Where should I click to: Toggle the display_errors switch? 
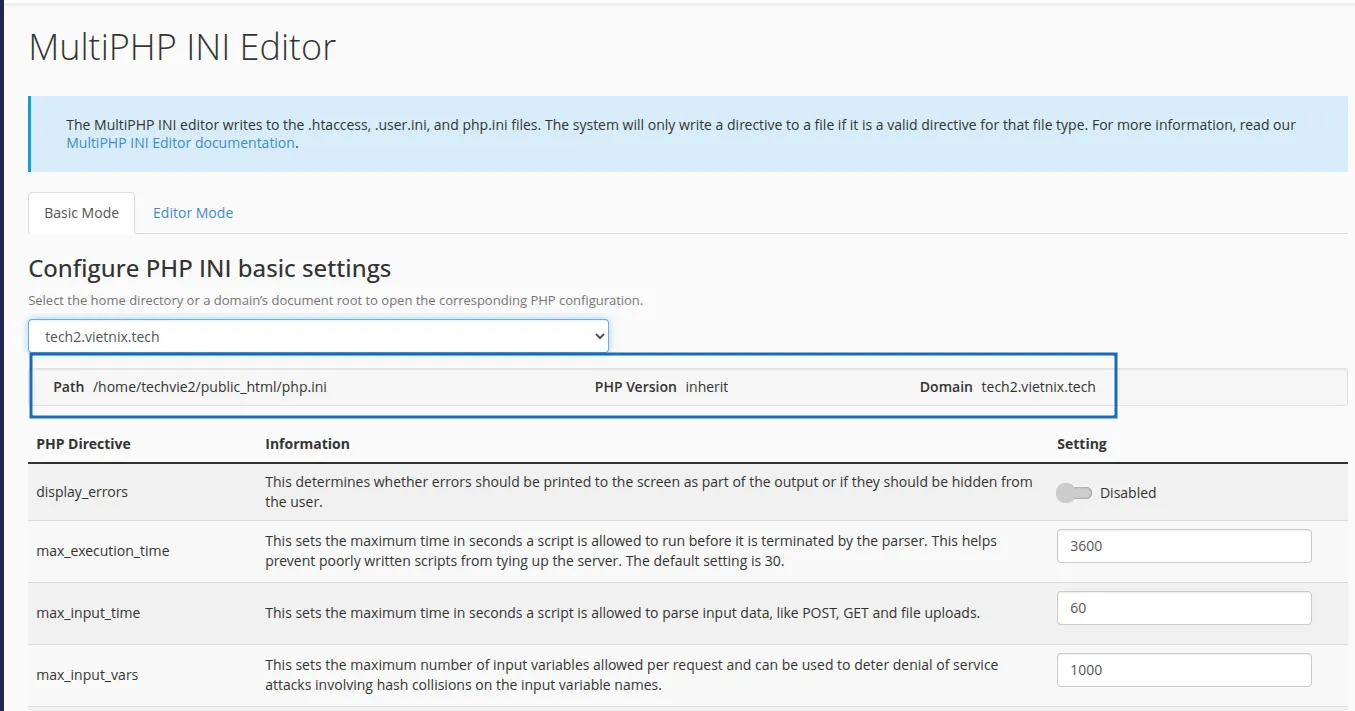pyautogui.click(x=1074, y=493)
